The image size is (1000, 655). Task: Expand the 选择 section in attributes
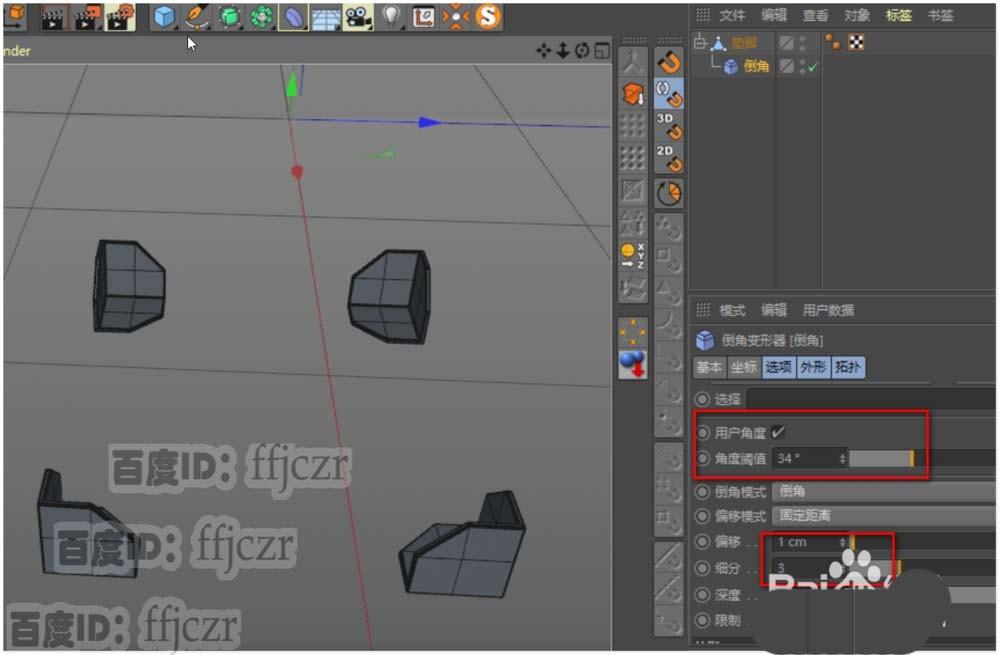703,399
